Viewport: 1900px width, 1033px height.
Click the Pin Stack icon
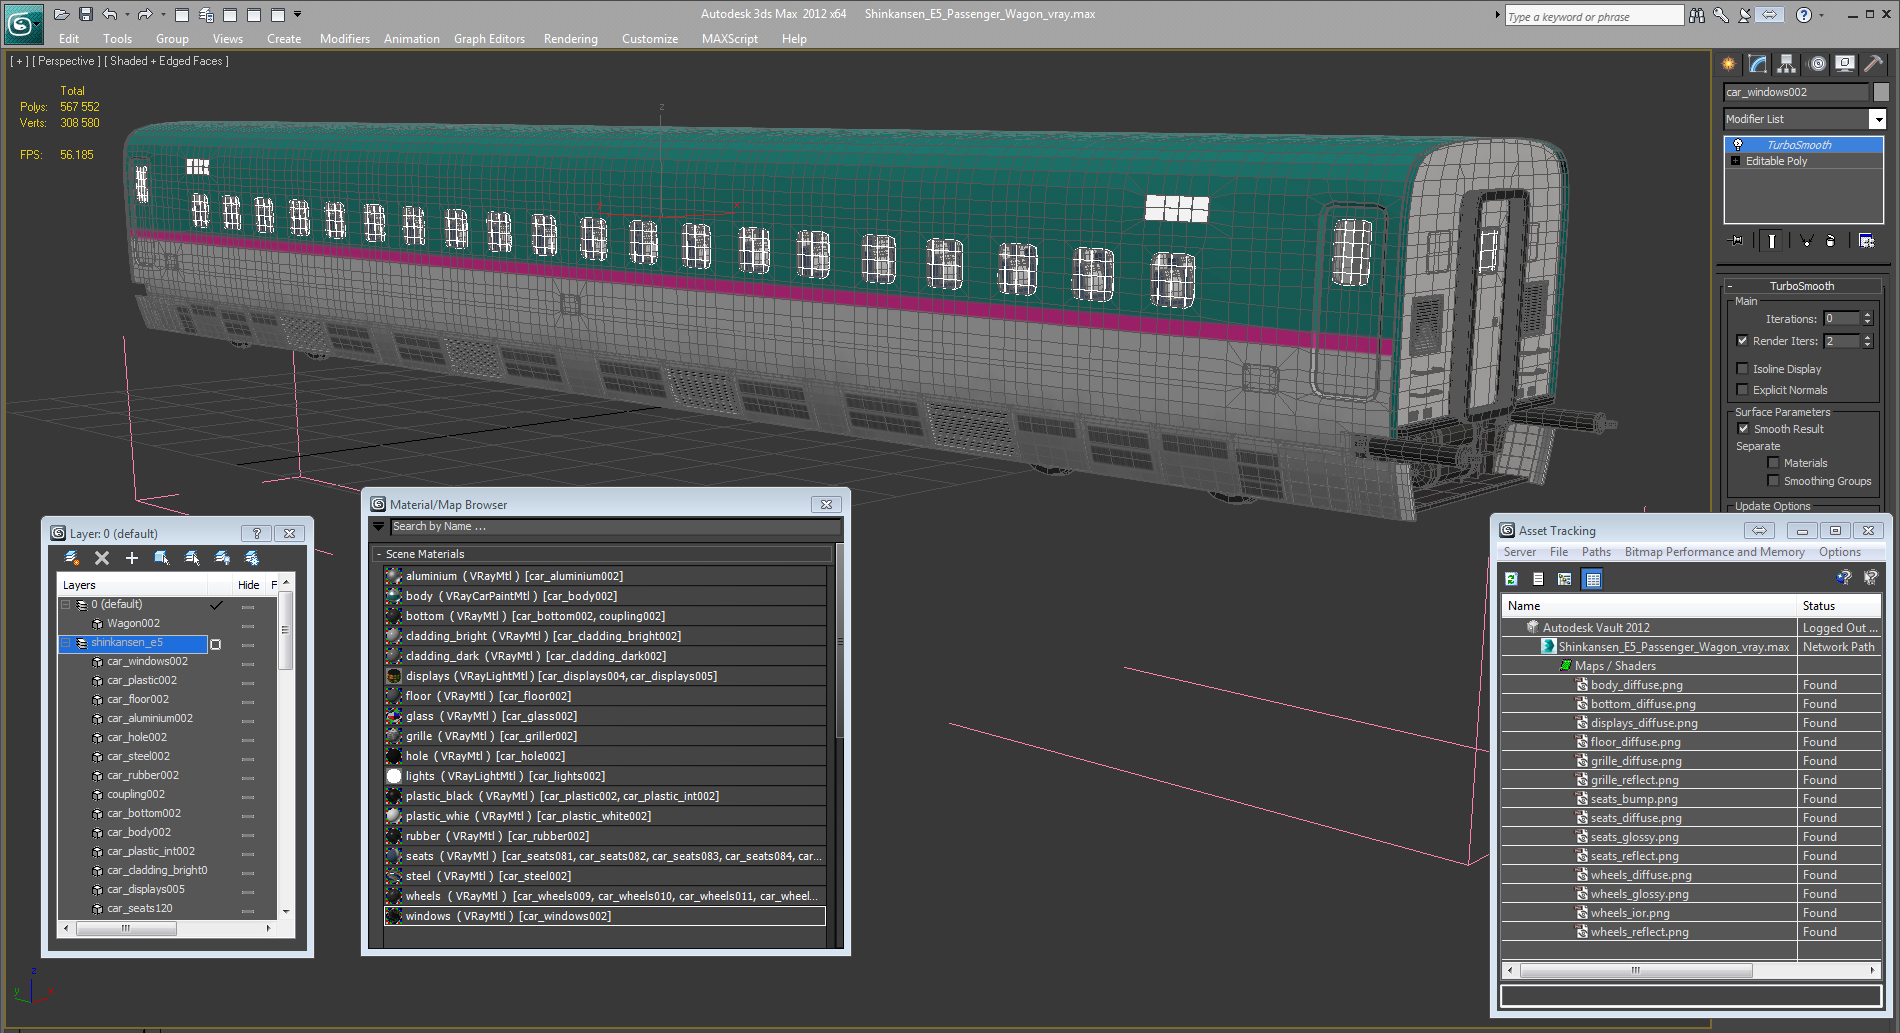tap(1737, 240)
